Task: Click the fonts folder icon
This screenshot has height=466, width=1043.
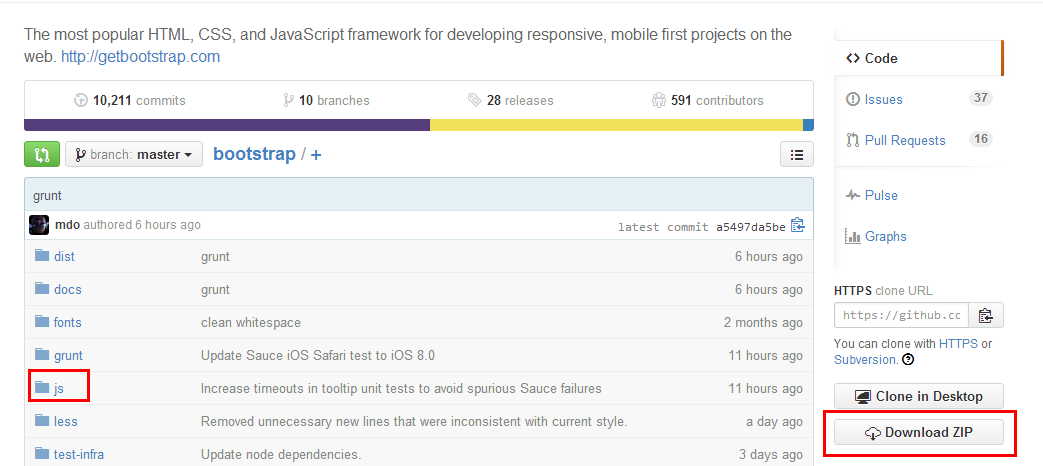Action: [43, 321]
